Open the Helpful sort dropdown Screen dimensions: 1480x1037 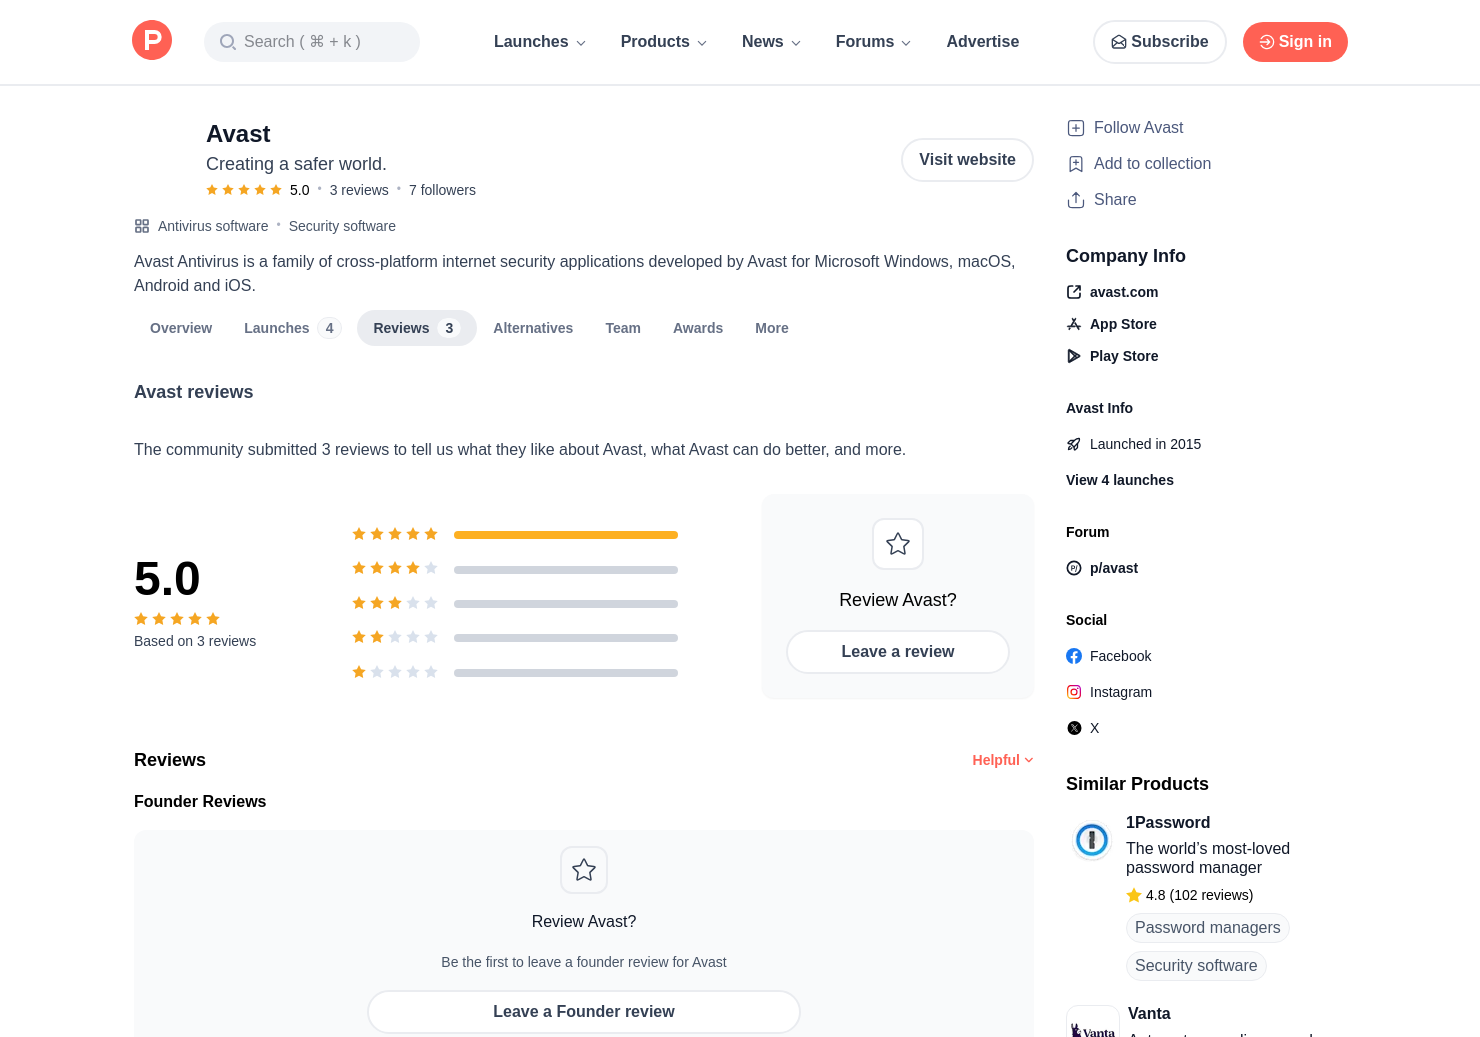click(1003, 760)
